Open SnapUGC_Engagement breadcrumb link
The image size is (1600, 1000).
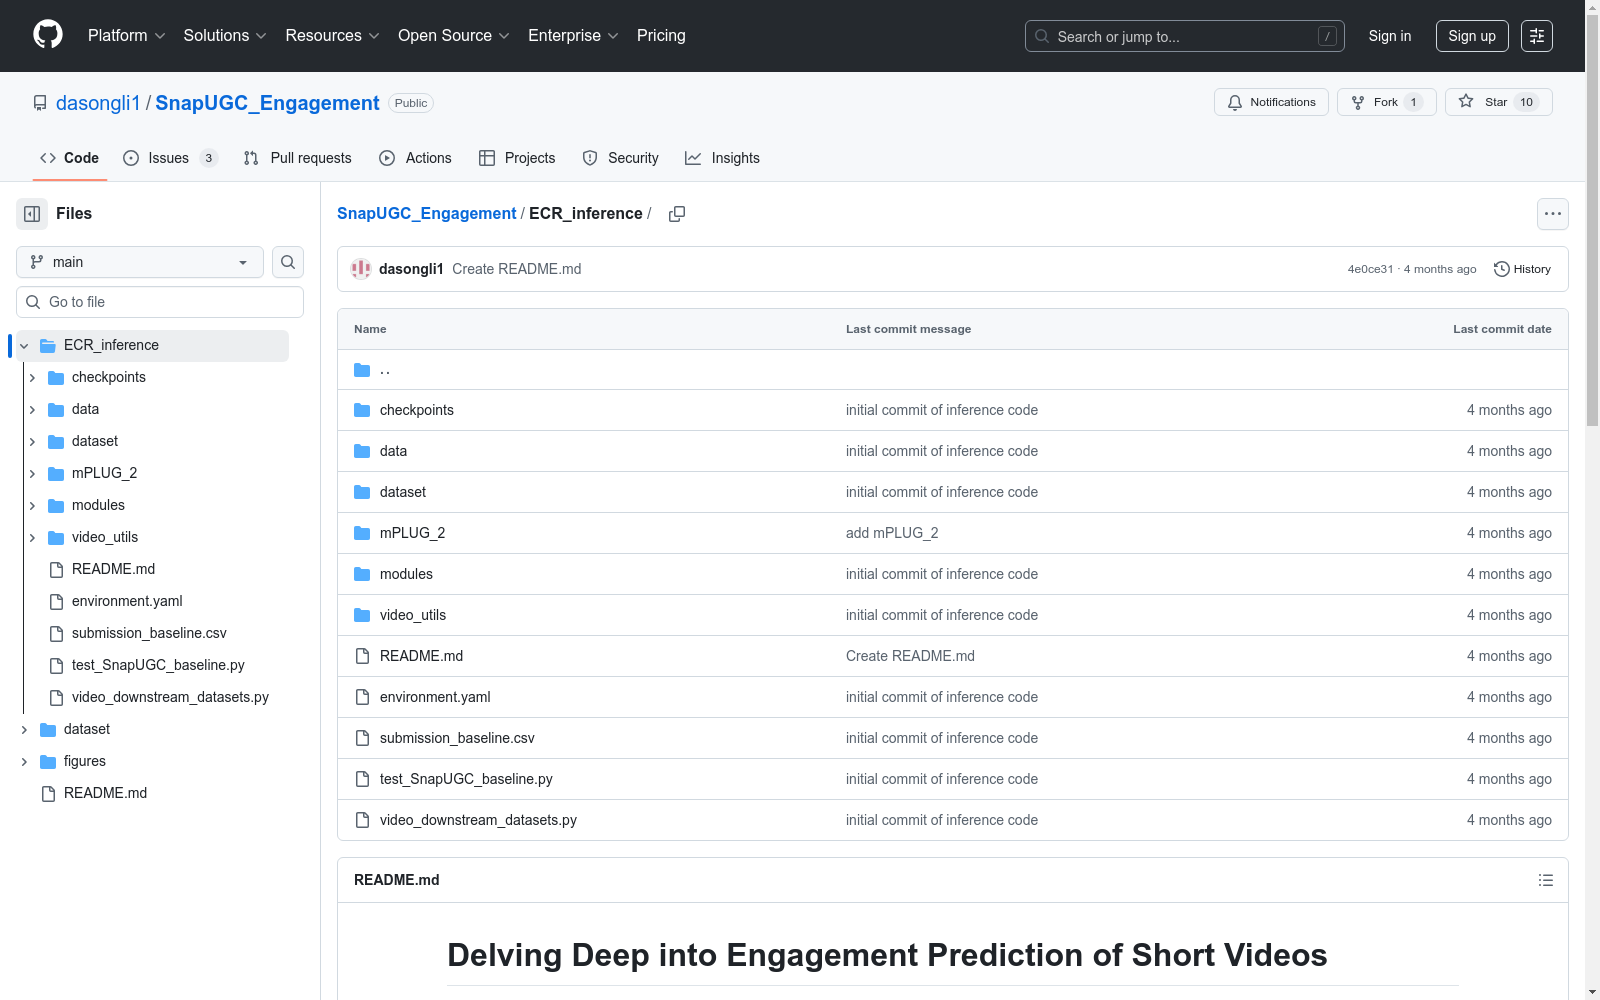tap(427, 214)
